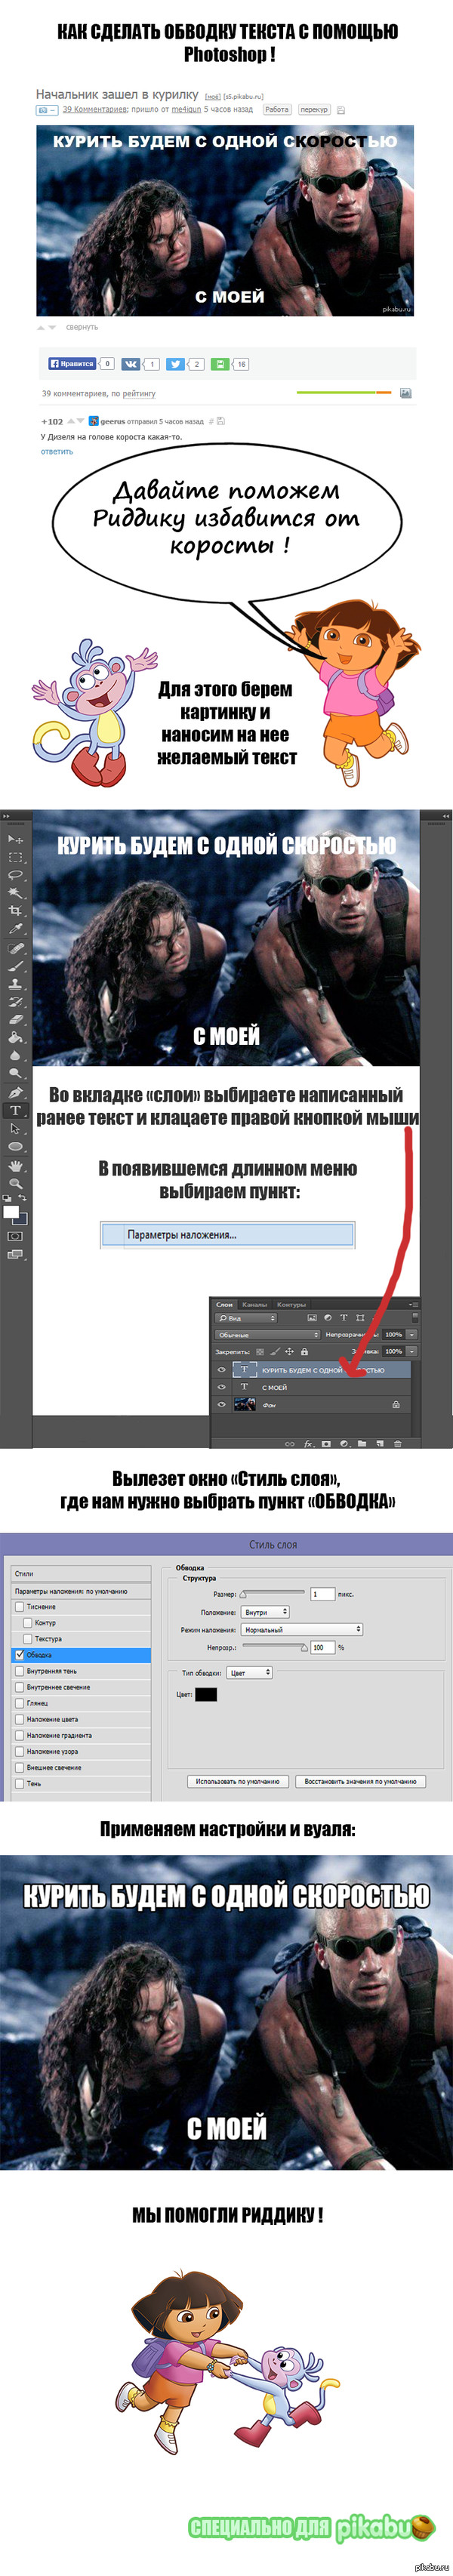Open the layer opacity dropdown arrow
This screenshot has height=2576, width=453.
[x=414, y=1335]
